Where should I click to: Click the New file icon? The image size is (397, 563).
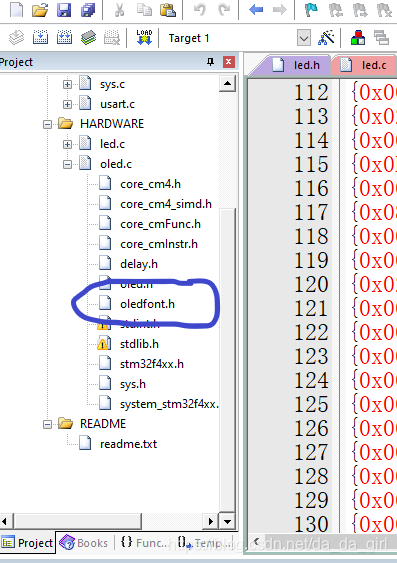(16, 9)
